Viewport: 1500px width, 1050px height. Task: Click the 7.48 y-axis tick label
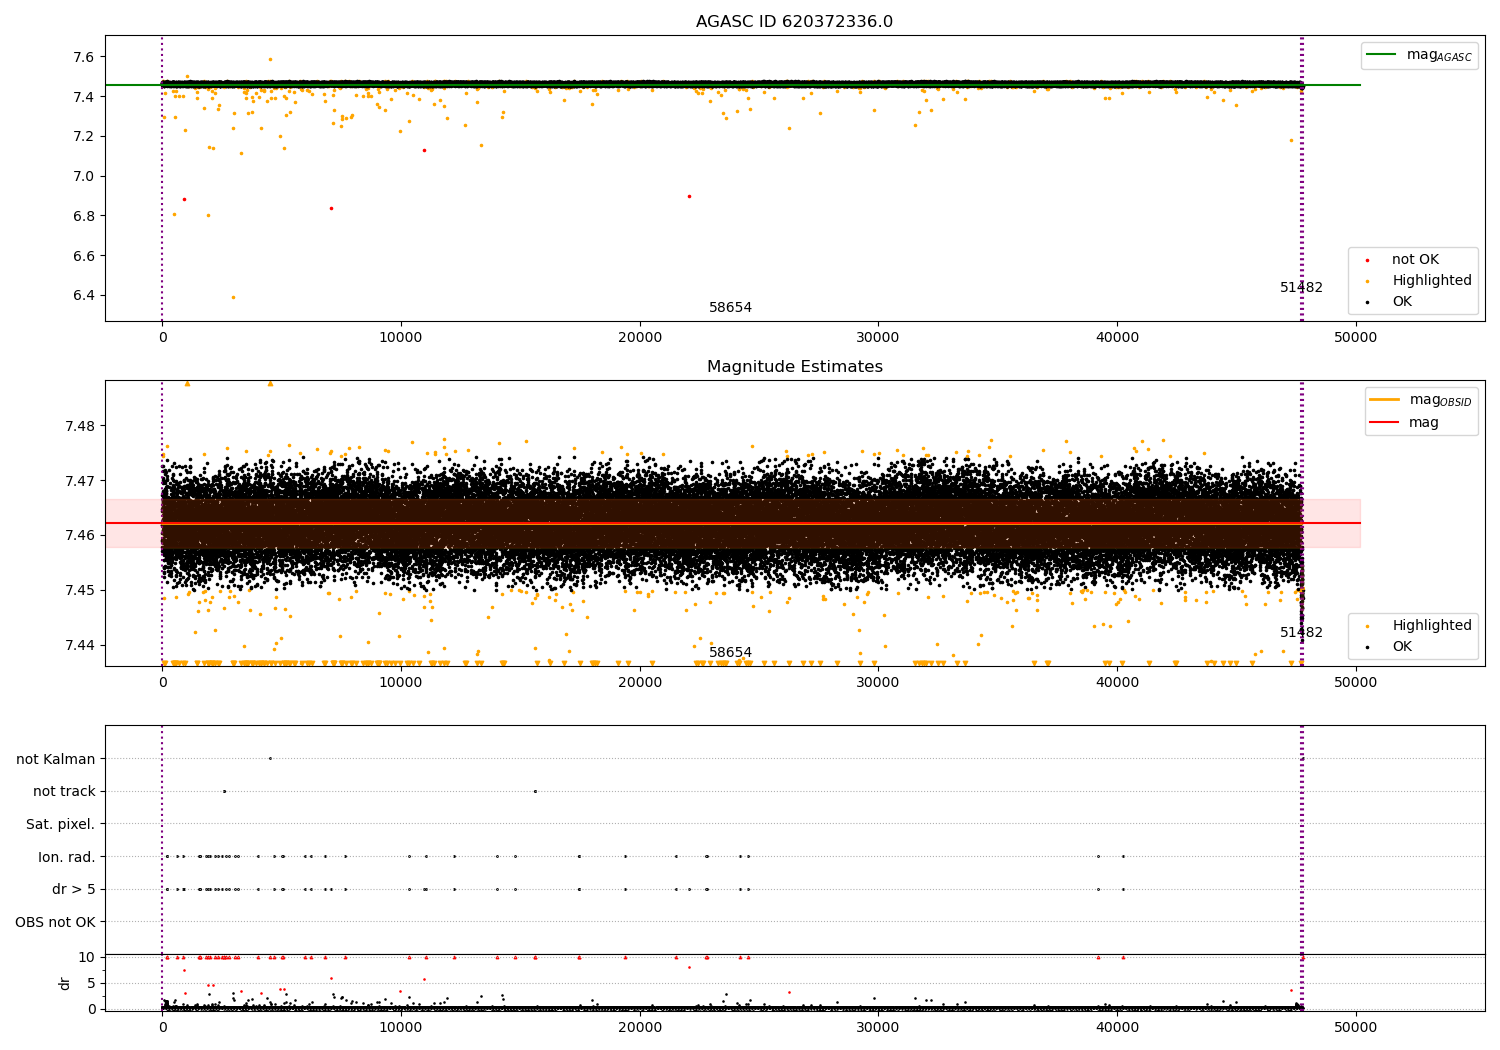80,426
